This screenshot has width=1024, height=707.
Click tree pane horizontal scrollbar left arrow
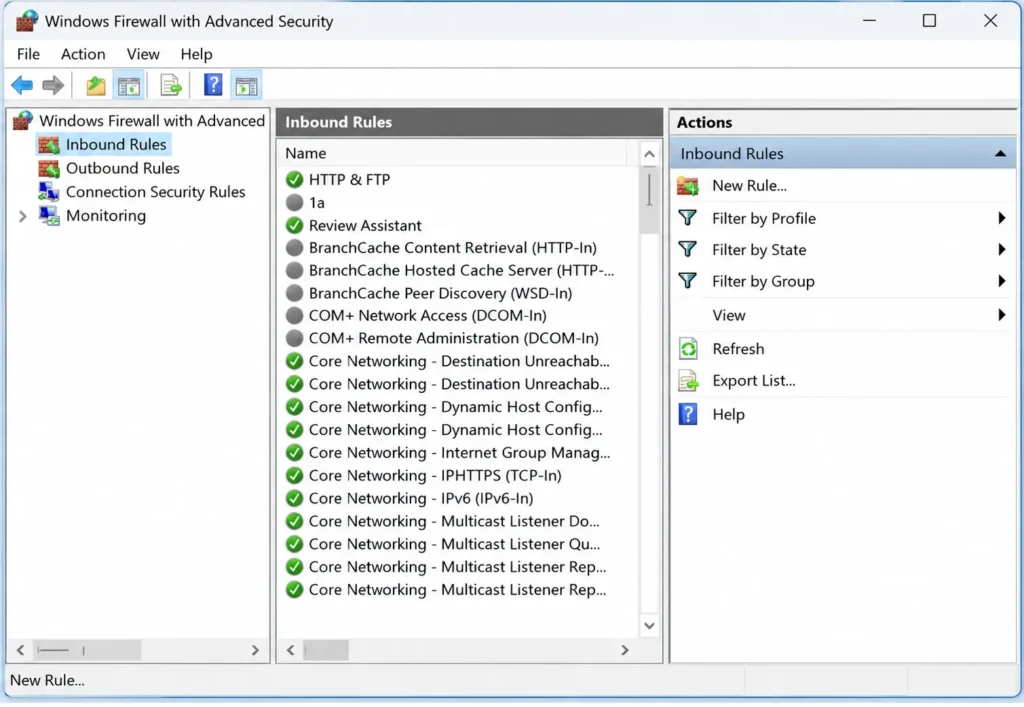click(x=20, y=650)
